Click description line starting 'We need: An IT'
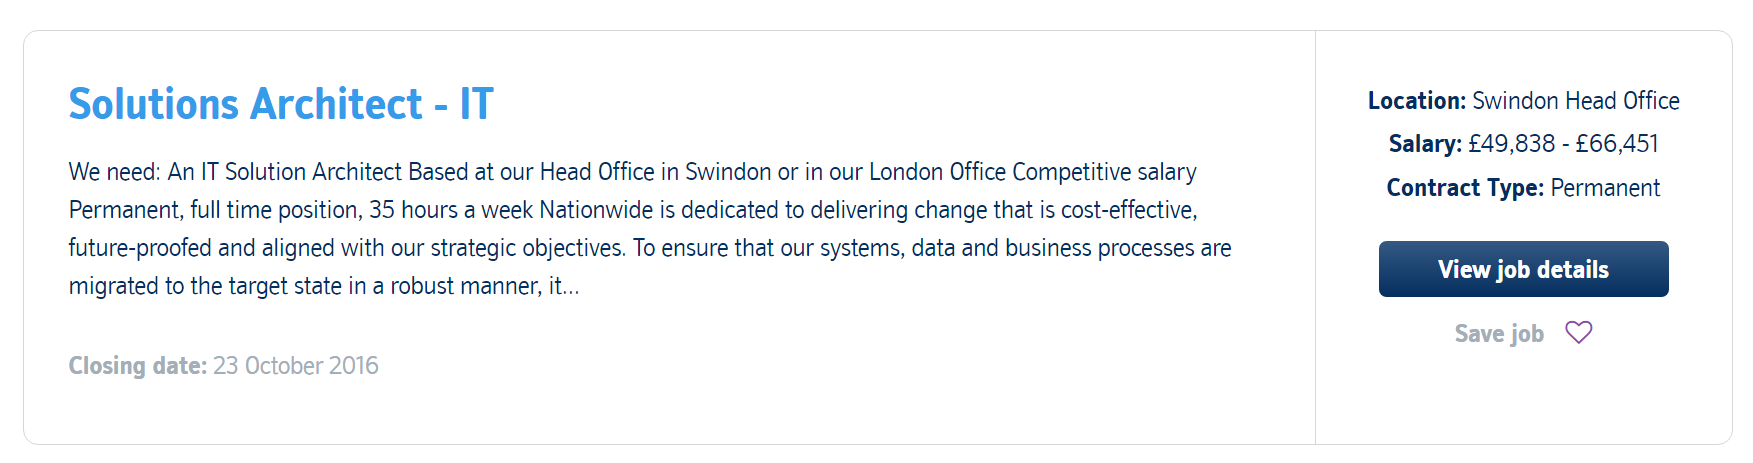 (632, 172)
